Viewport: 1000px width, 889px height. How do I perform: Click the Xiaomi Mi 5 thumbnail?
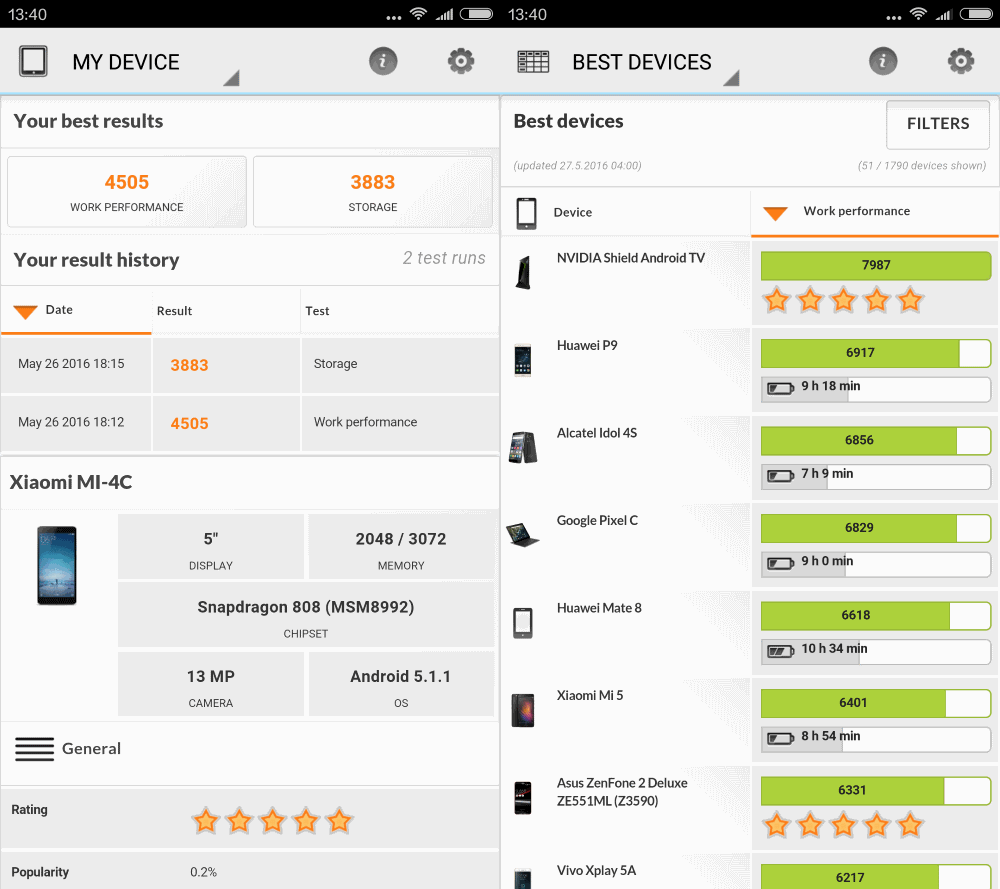(x=523, y=710)
